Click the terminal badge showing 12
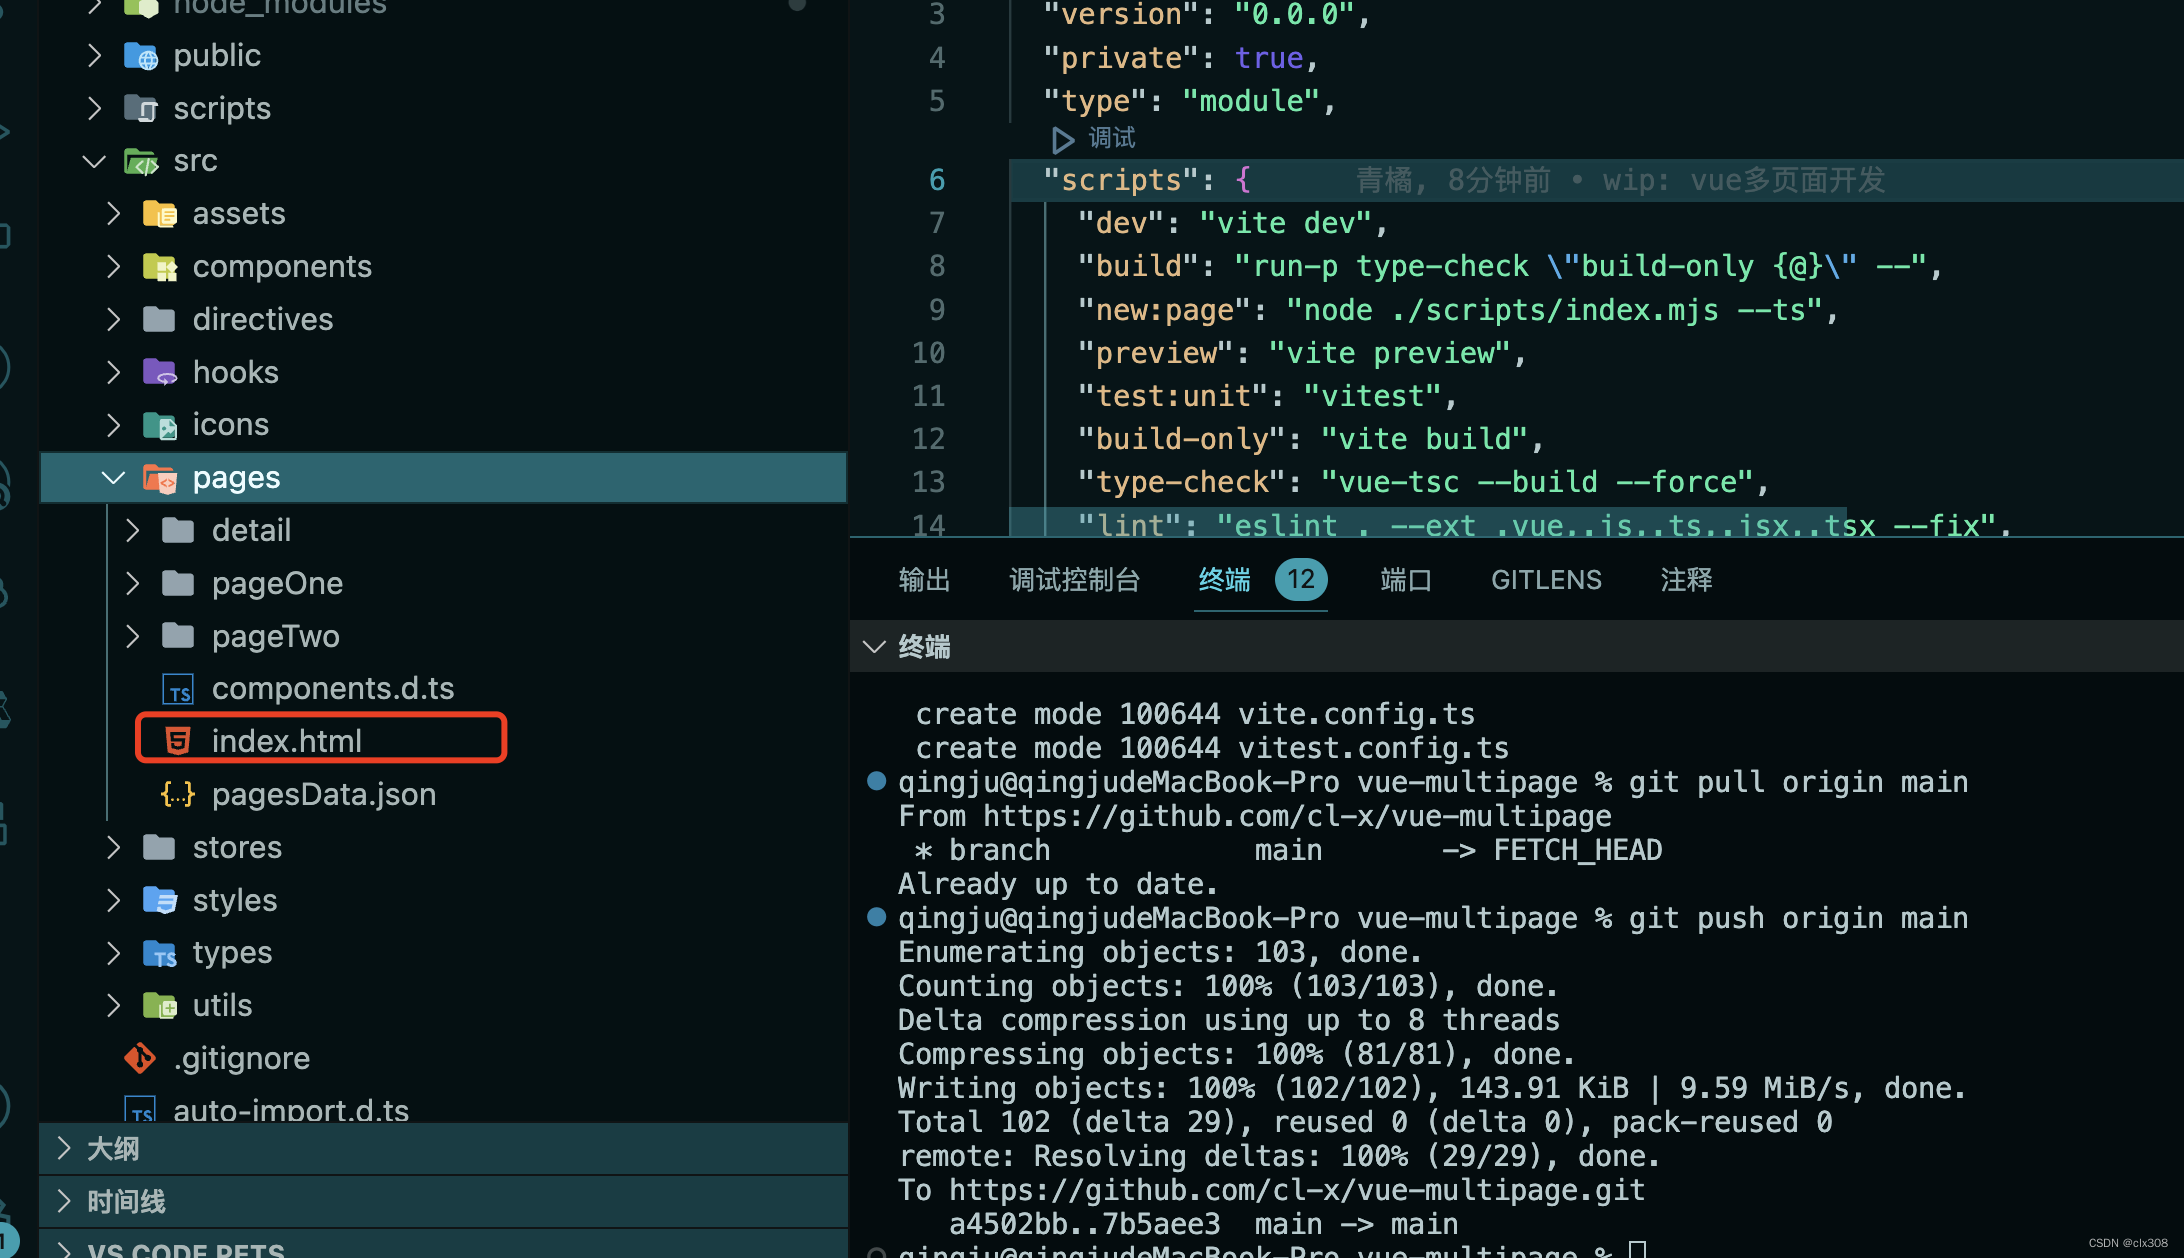 pyautogui.click(x=1301, y=580)
